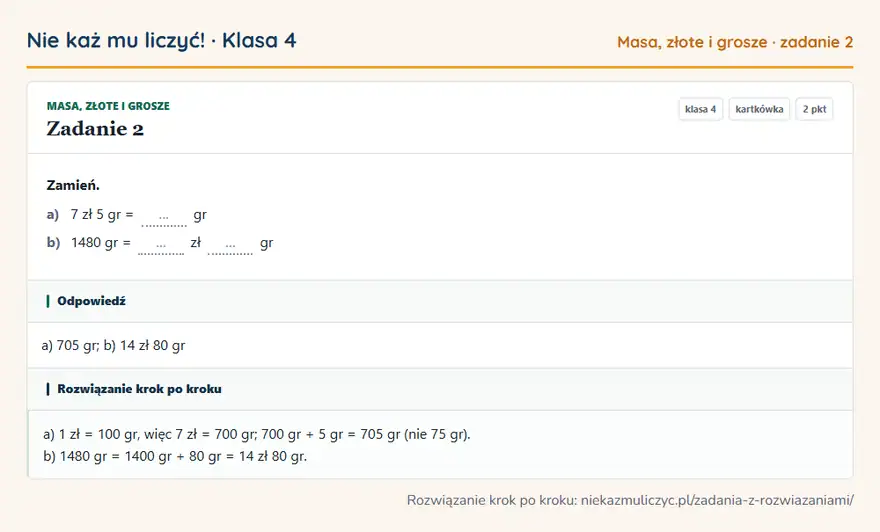Select the 'kartkówka' tag
The width and height of the screenshot is (880, 532).
[x=759, y=109]
